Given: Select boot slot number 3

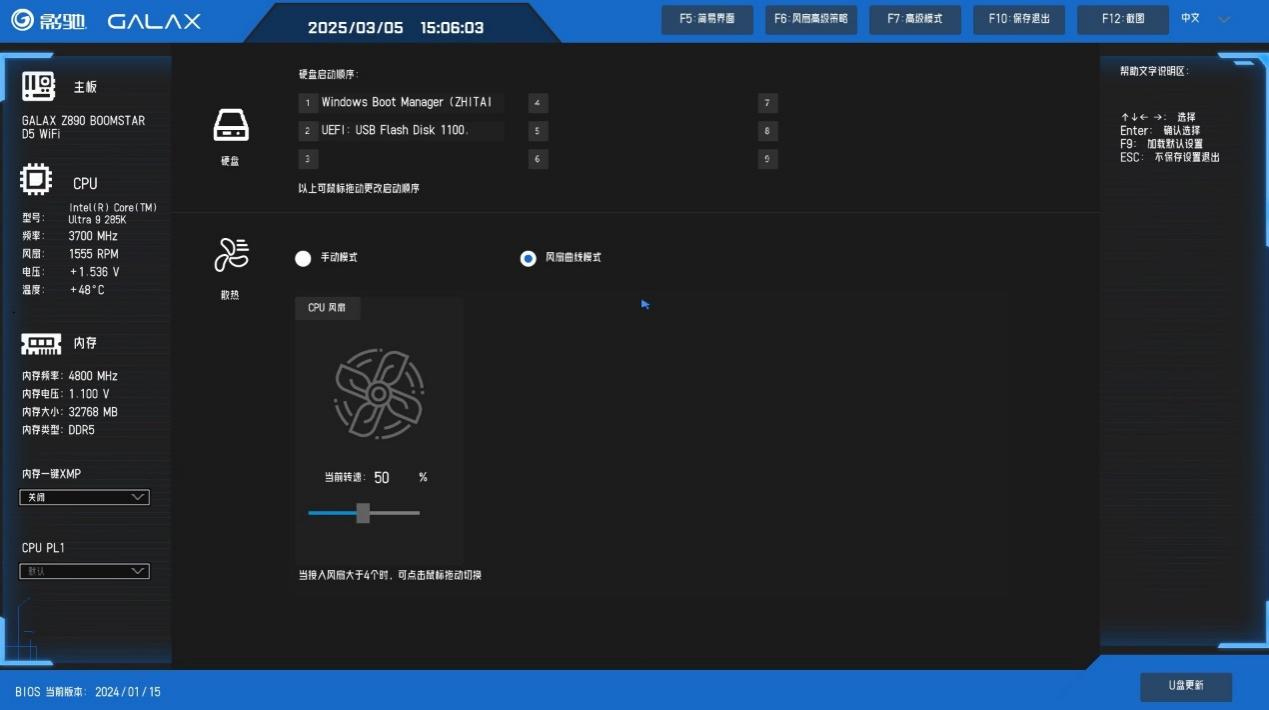Looking at the screenshot, I should pos(308,159).
